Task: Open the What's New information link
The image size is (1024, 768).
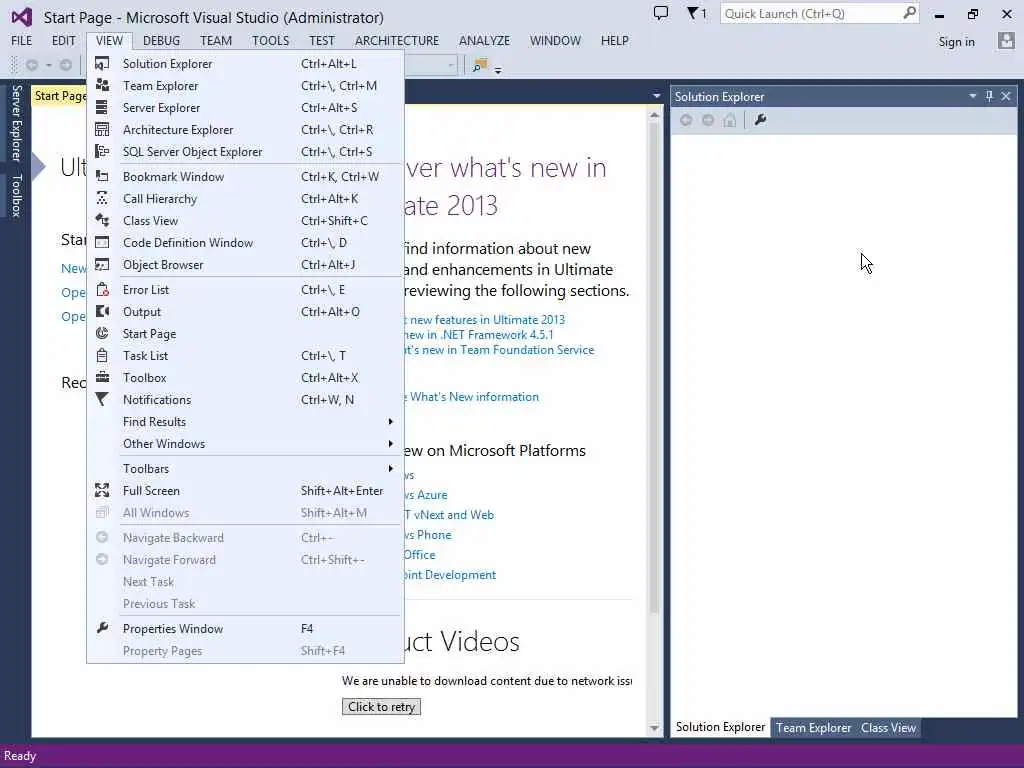Action: click(472, 396)
